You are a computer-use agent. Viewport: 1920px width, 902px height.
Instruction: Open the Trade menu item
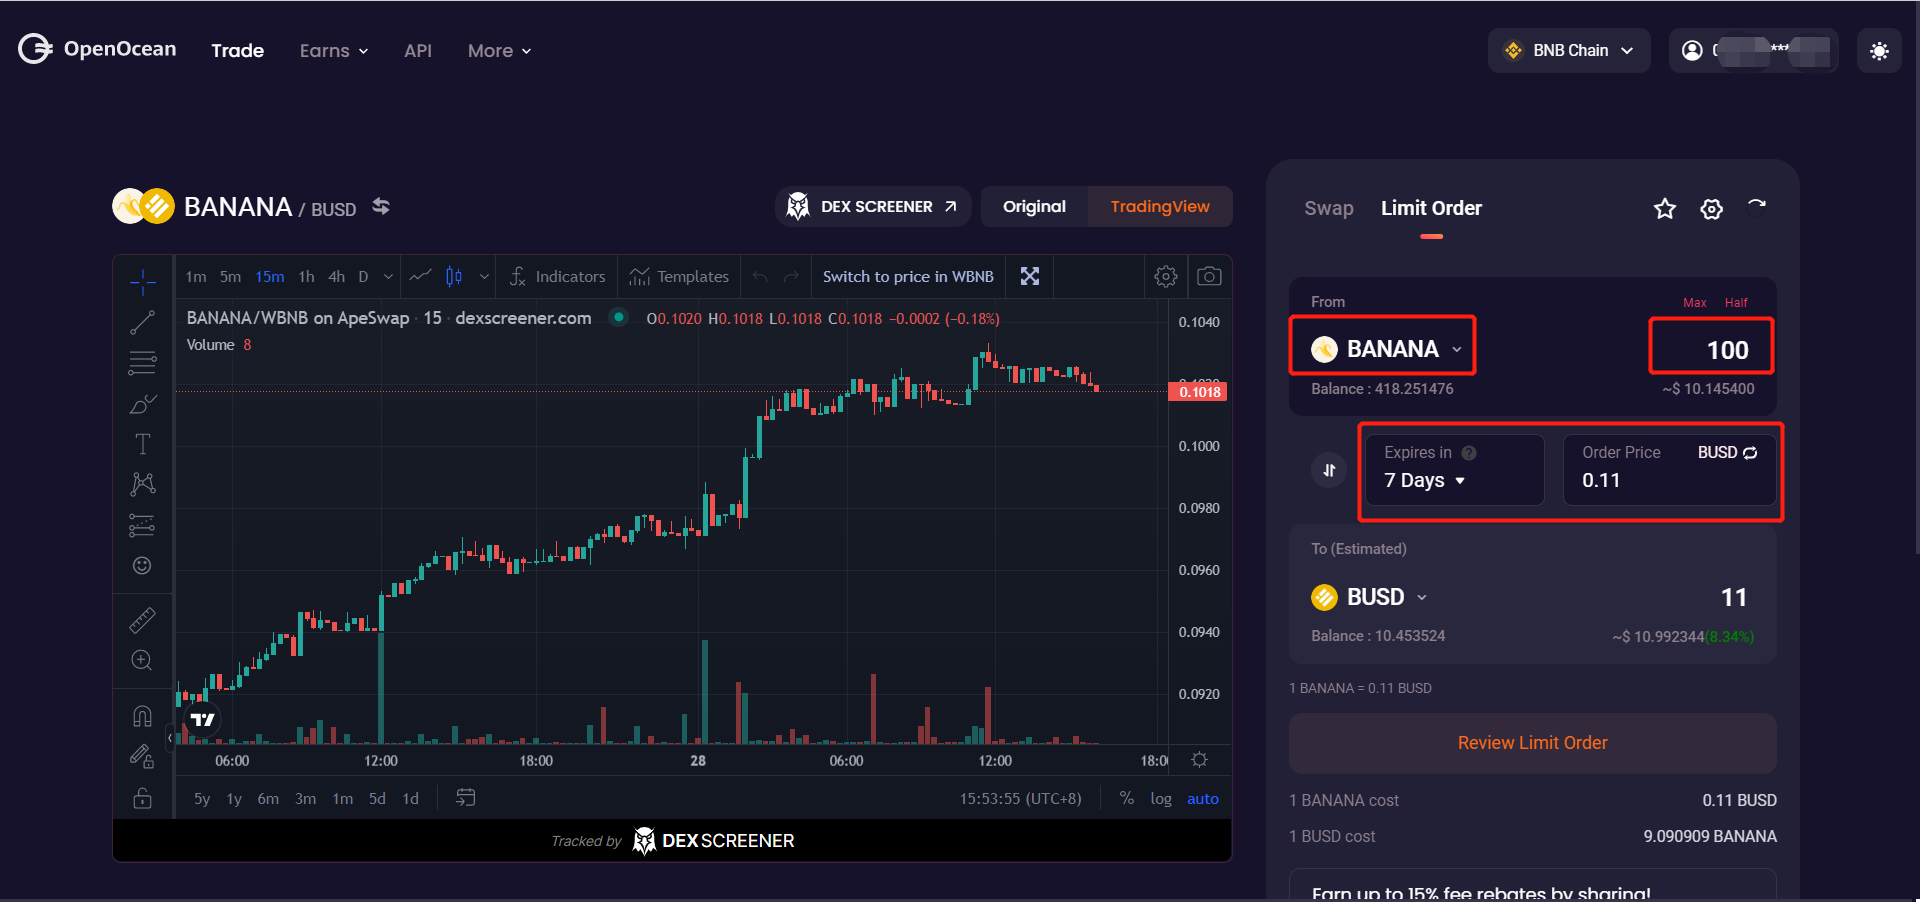tap(237, 51)
